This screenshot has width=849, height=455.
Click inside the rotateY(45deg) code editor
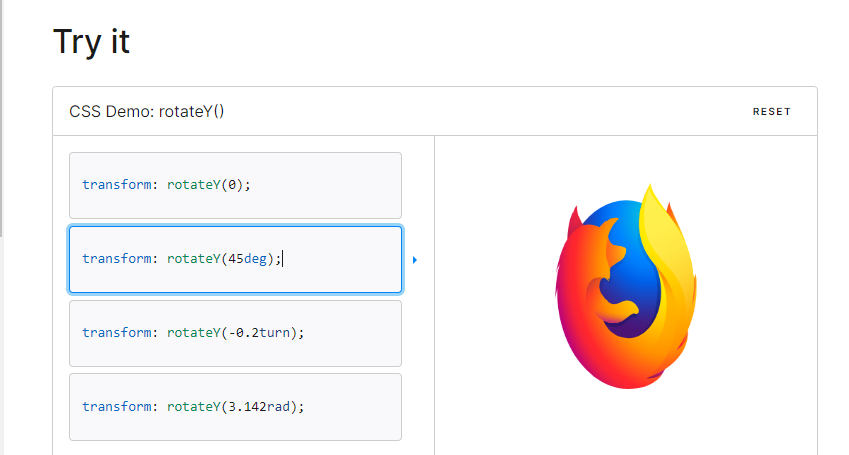[x=235, y=259]
